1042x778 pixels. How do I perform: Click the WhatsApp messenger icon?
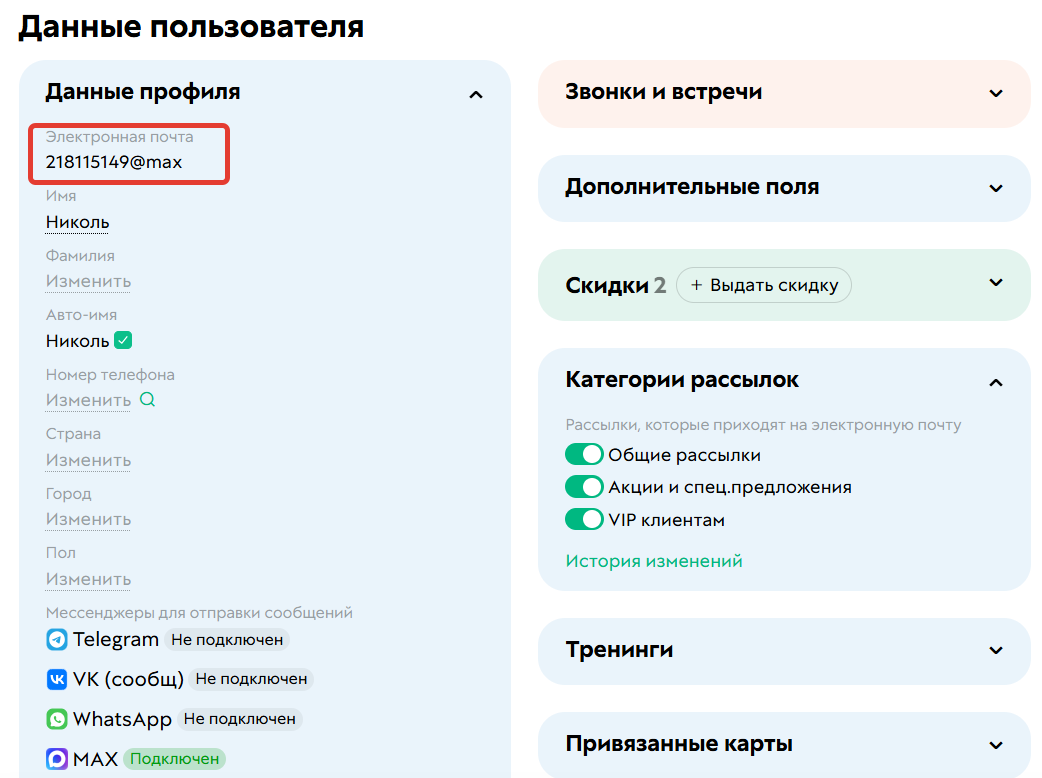55,718
